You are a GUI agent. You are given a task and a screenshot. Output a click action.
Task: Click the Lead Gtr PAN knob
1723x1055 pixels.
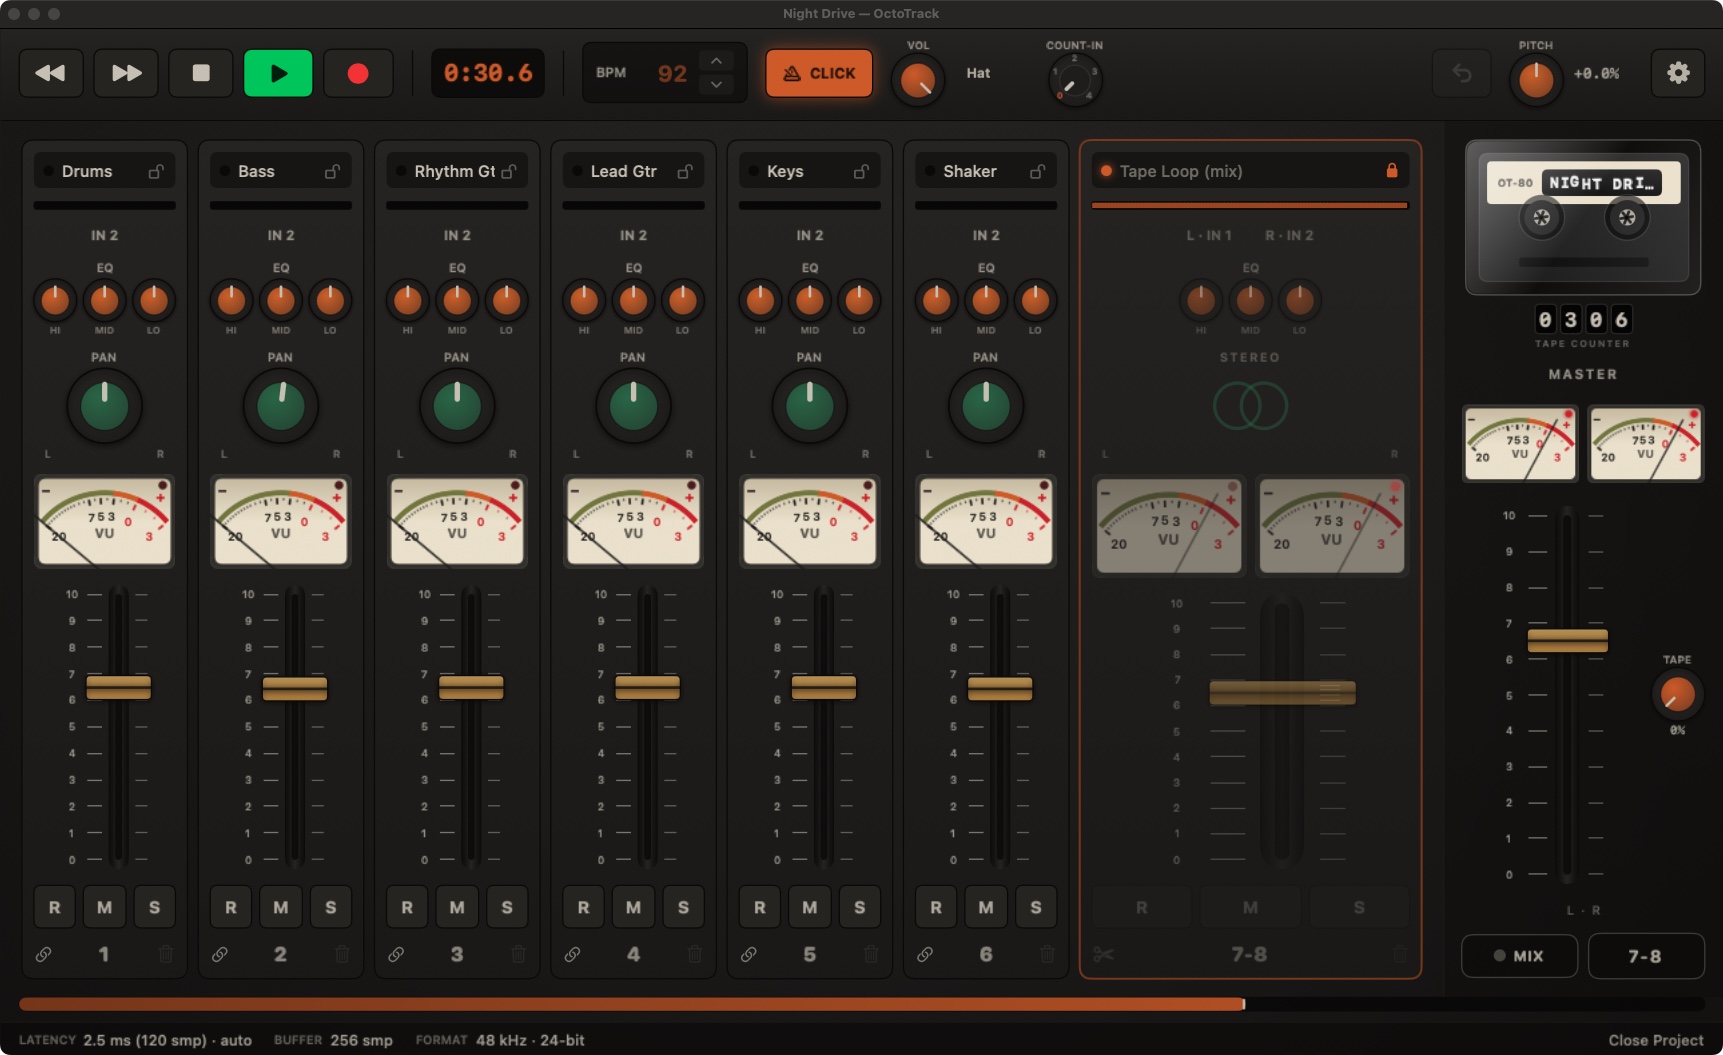point(633,406)
